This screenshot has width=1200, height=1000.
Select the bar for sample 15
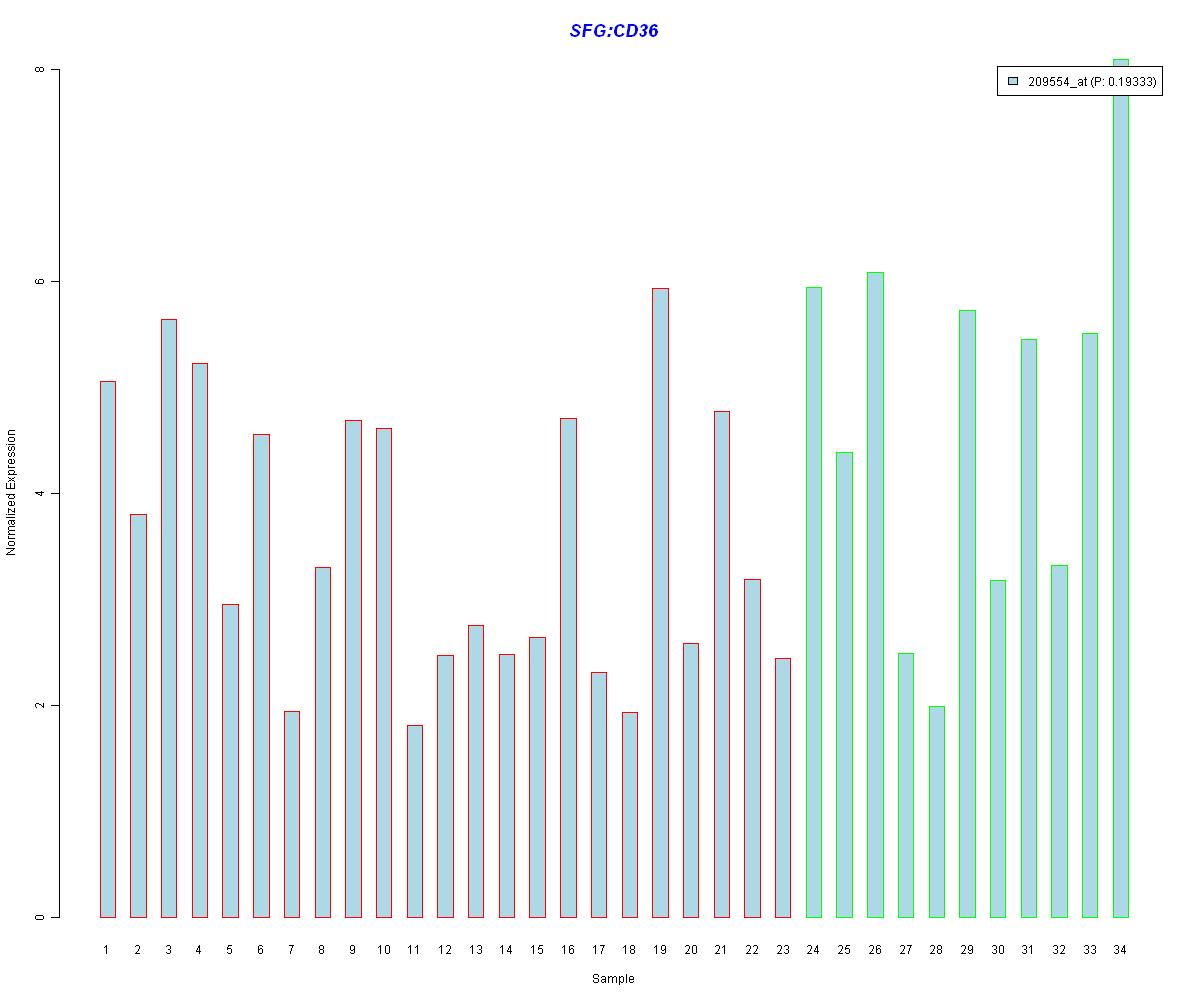tap(537, 777)
